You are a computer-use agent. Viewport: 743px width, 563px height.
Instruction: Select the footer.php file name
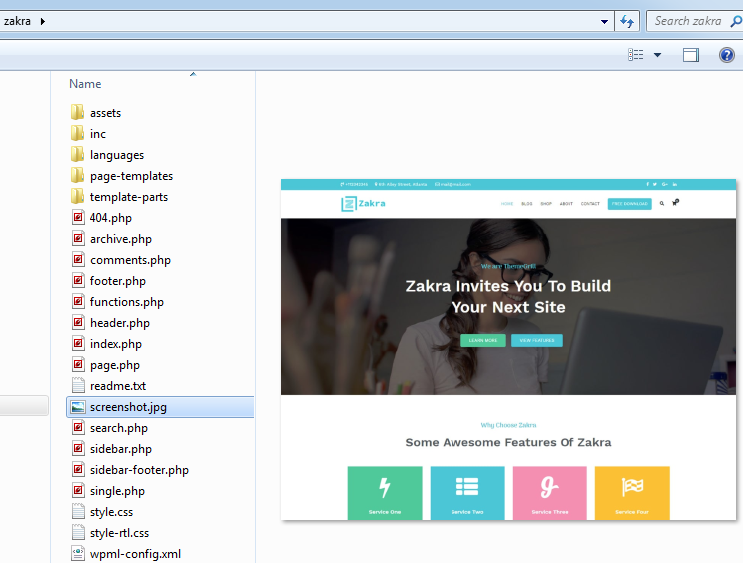(x=118, y=281)
